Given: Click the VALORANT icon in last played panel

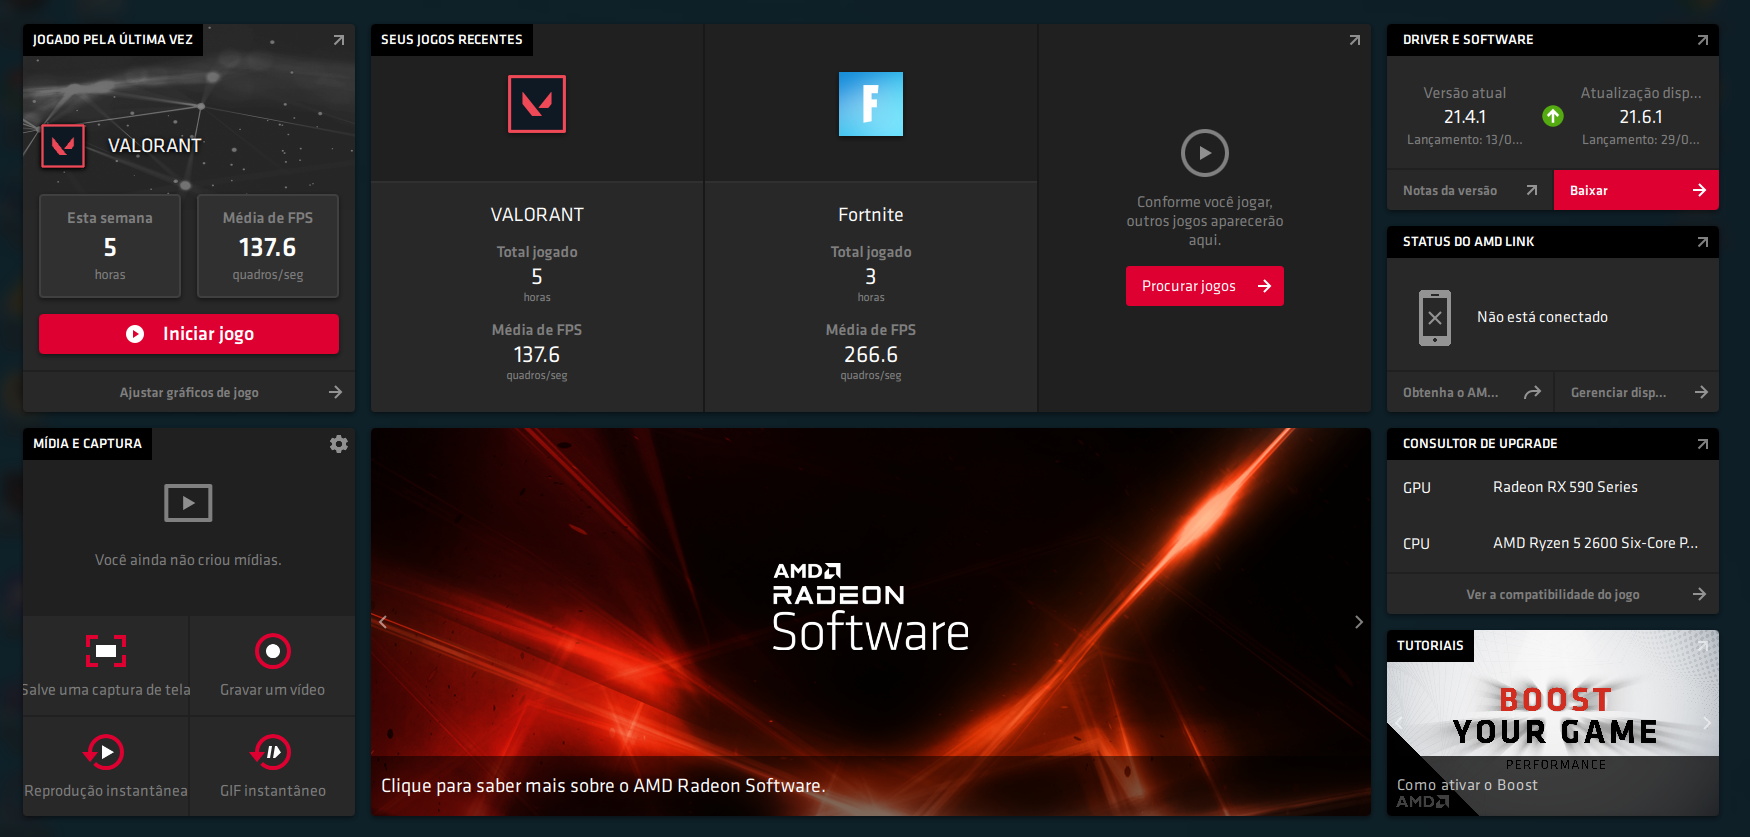Looking at the screenshot, I should tap(63, 146).
